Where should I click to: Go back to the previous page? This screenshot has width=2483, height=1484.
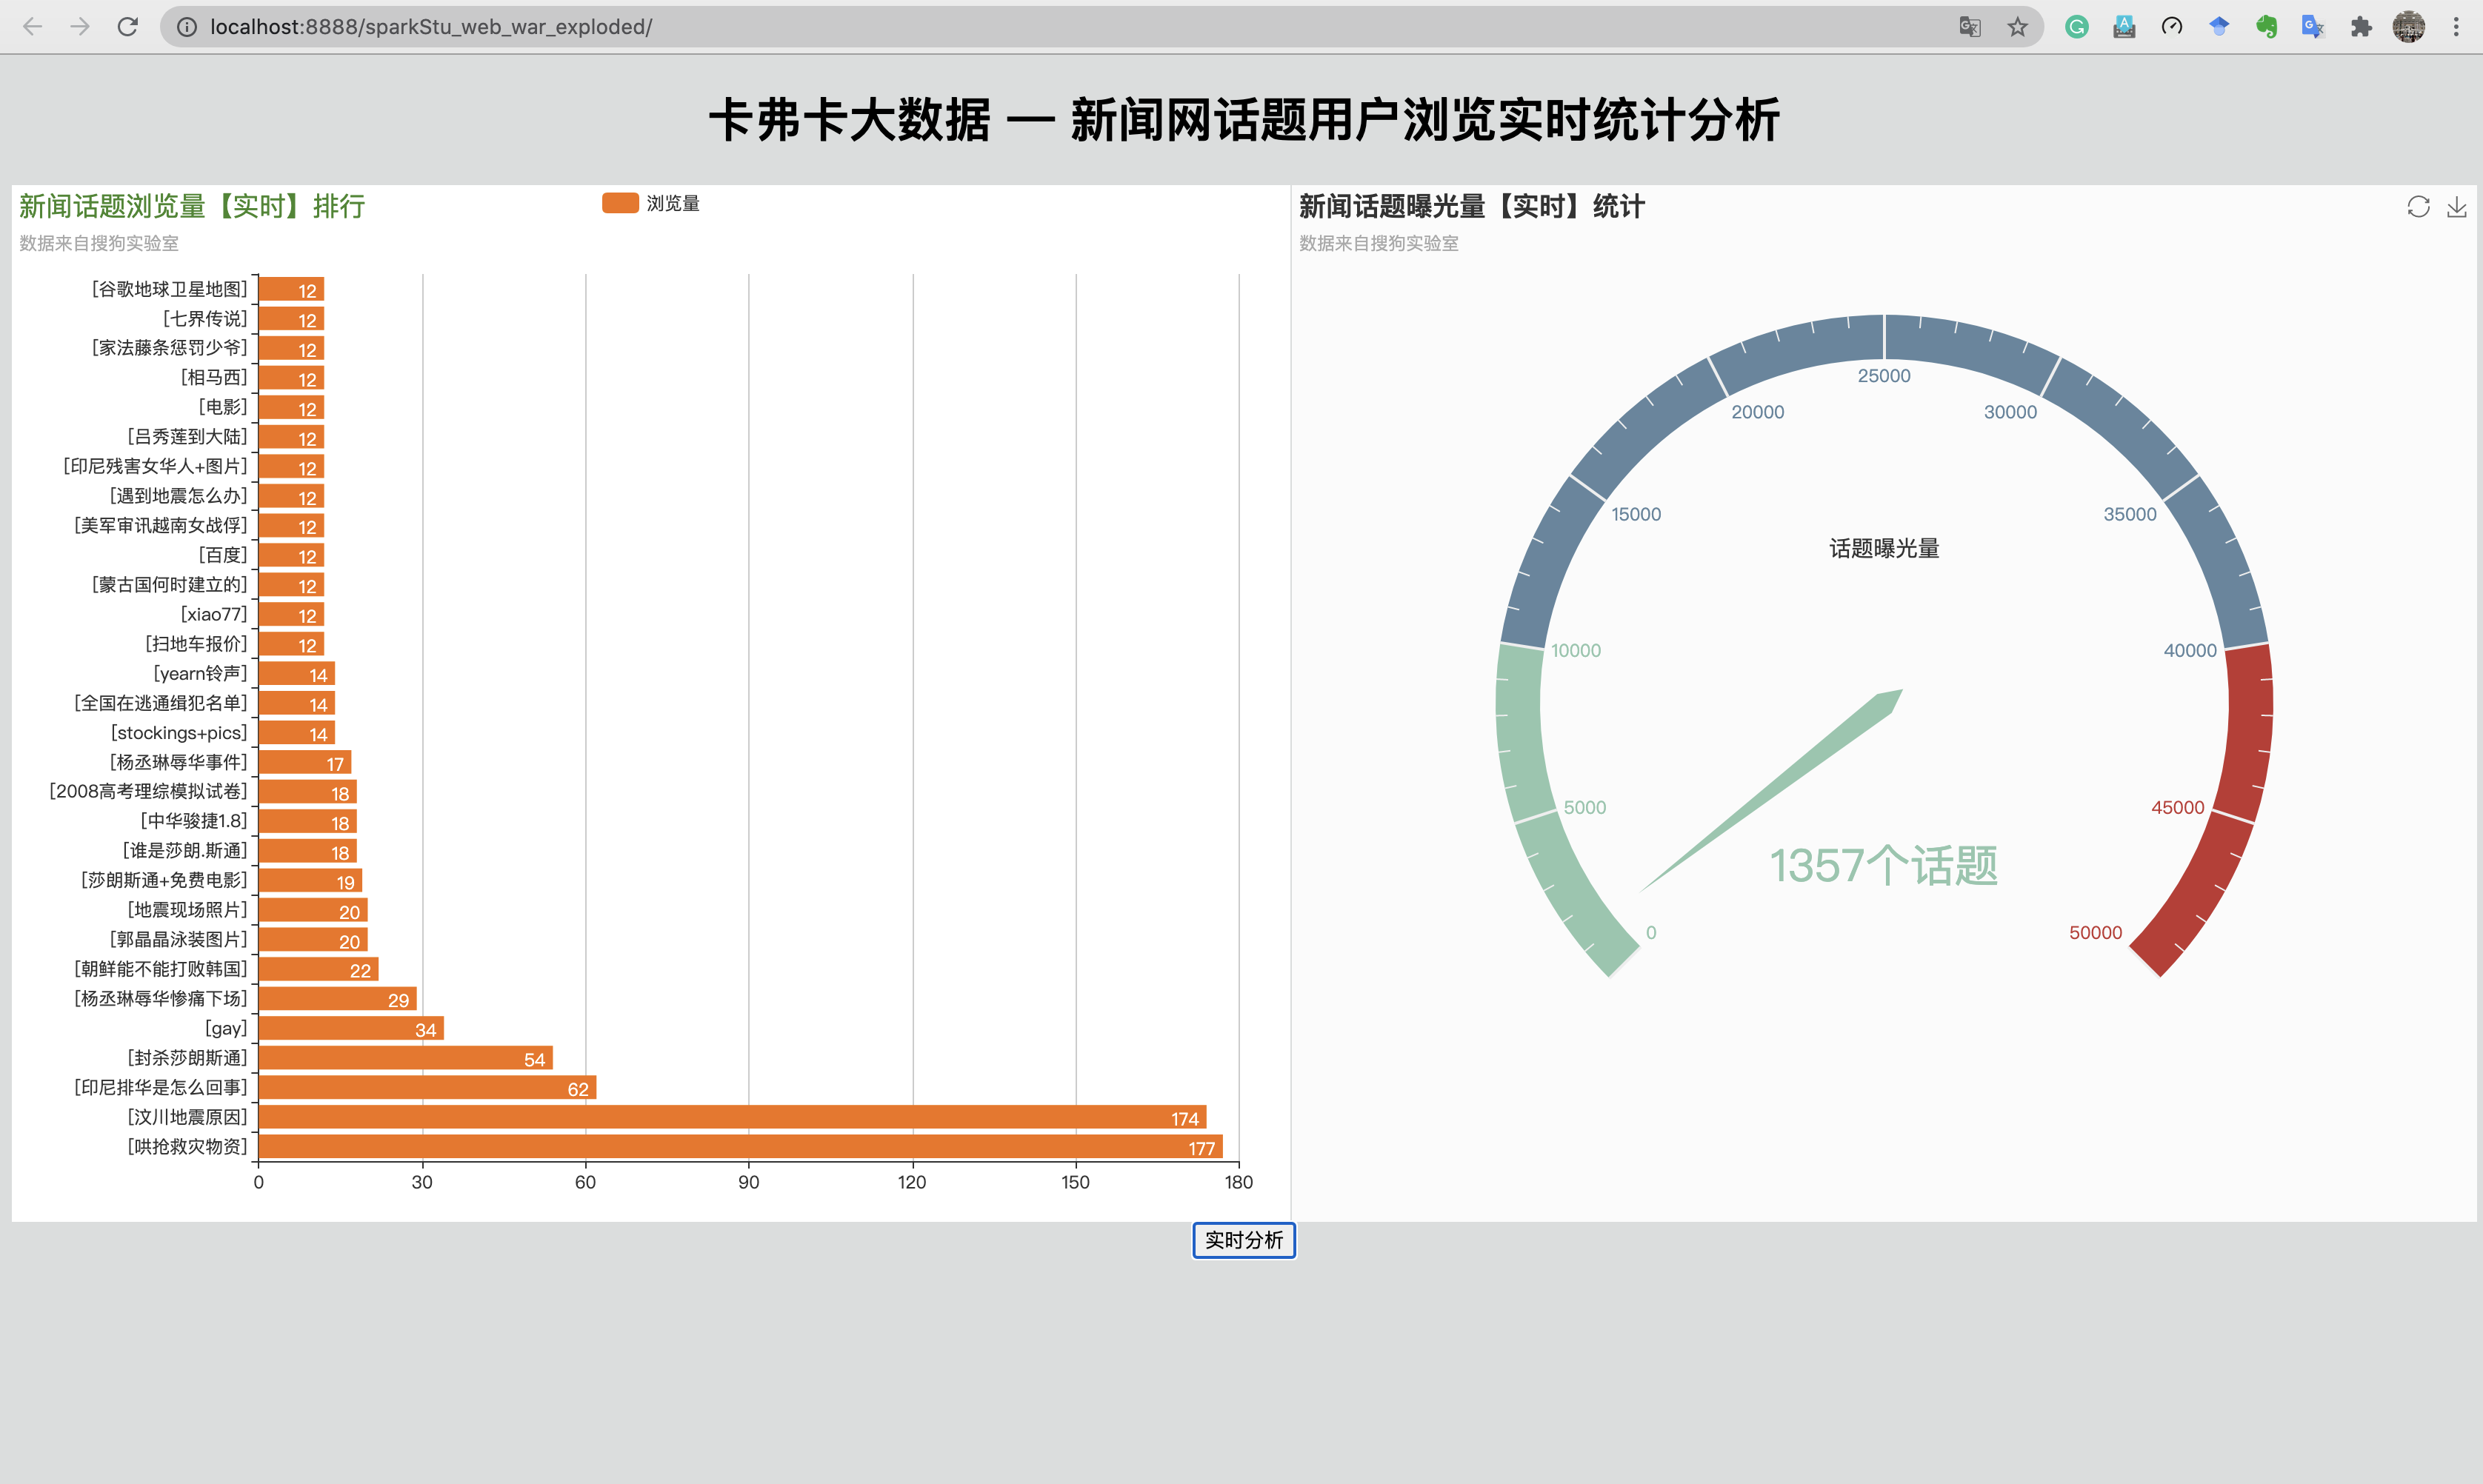[32, 27]
